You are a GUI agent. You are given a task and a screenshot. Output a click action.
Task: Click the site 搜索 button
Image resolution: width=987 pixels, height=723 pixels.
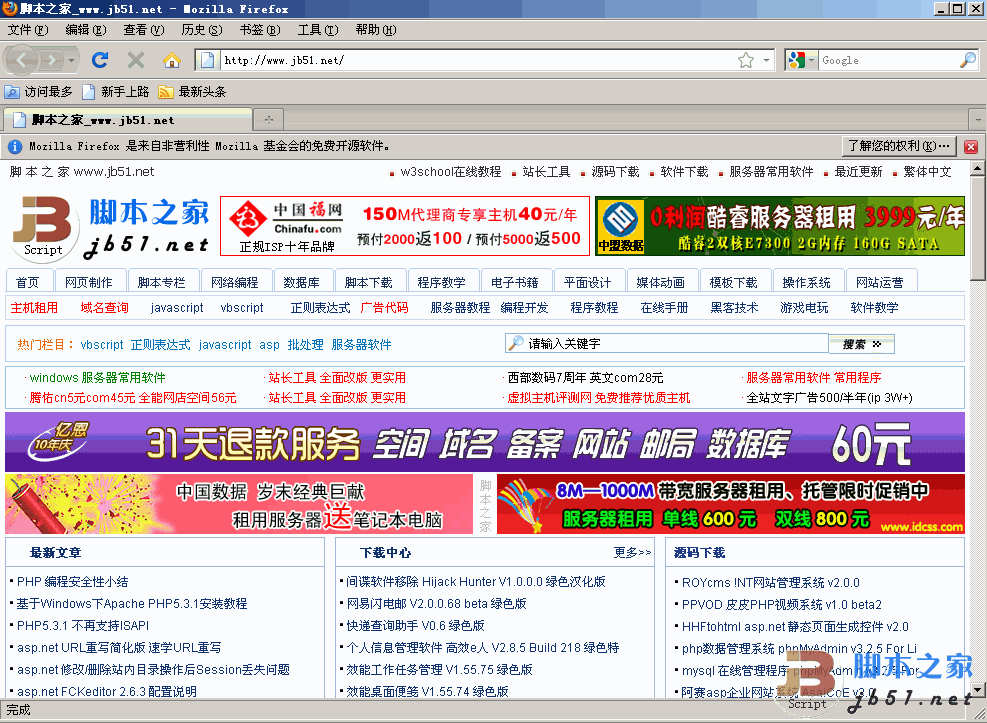click(860, 344)
